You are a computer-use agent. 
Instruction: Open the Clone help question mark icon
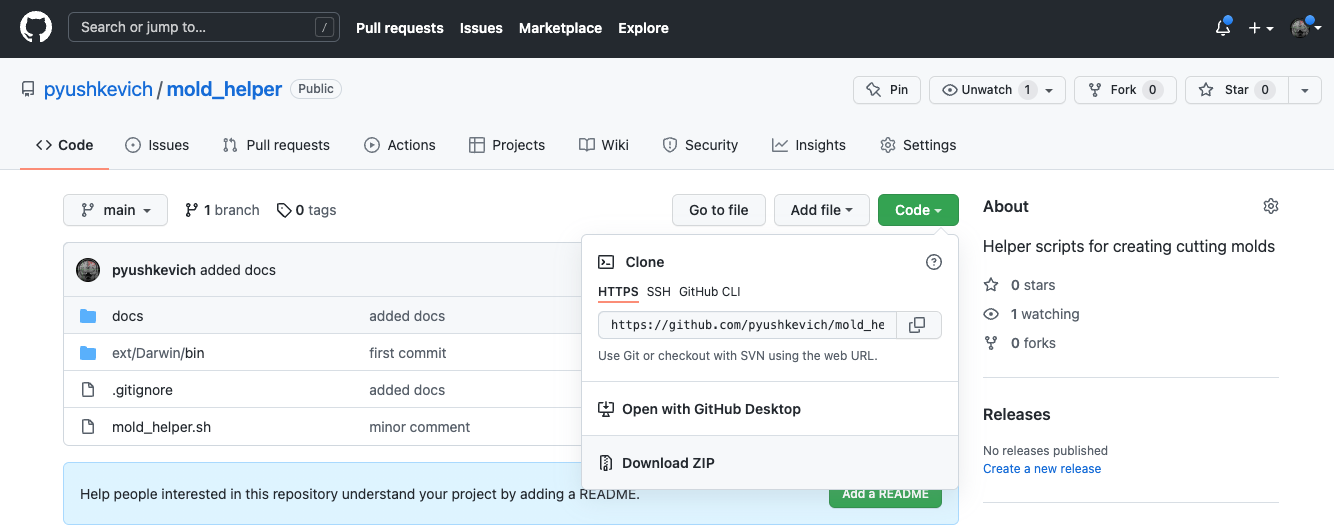tap(934, 262)
